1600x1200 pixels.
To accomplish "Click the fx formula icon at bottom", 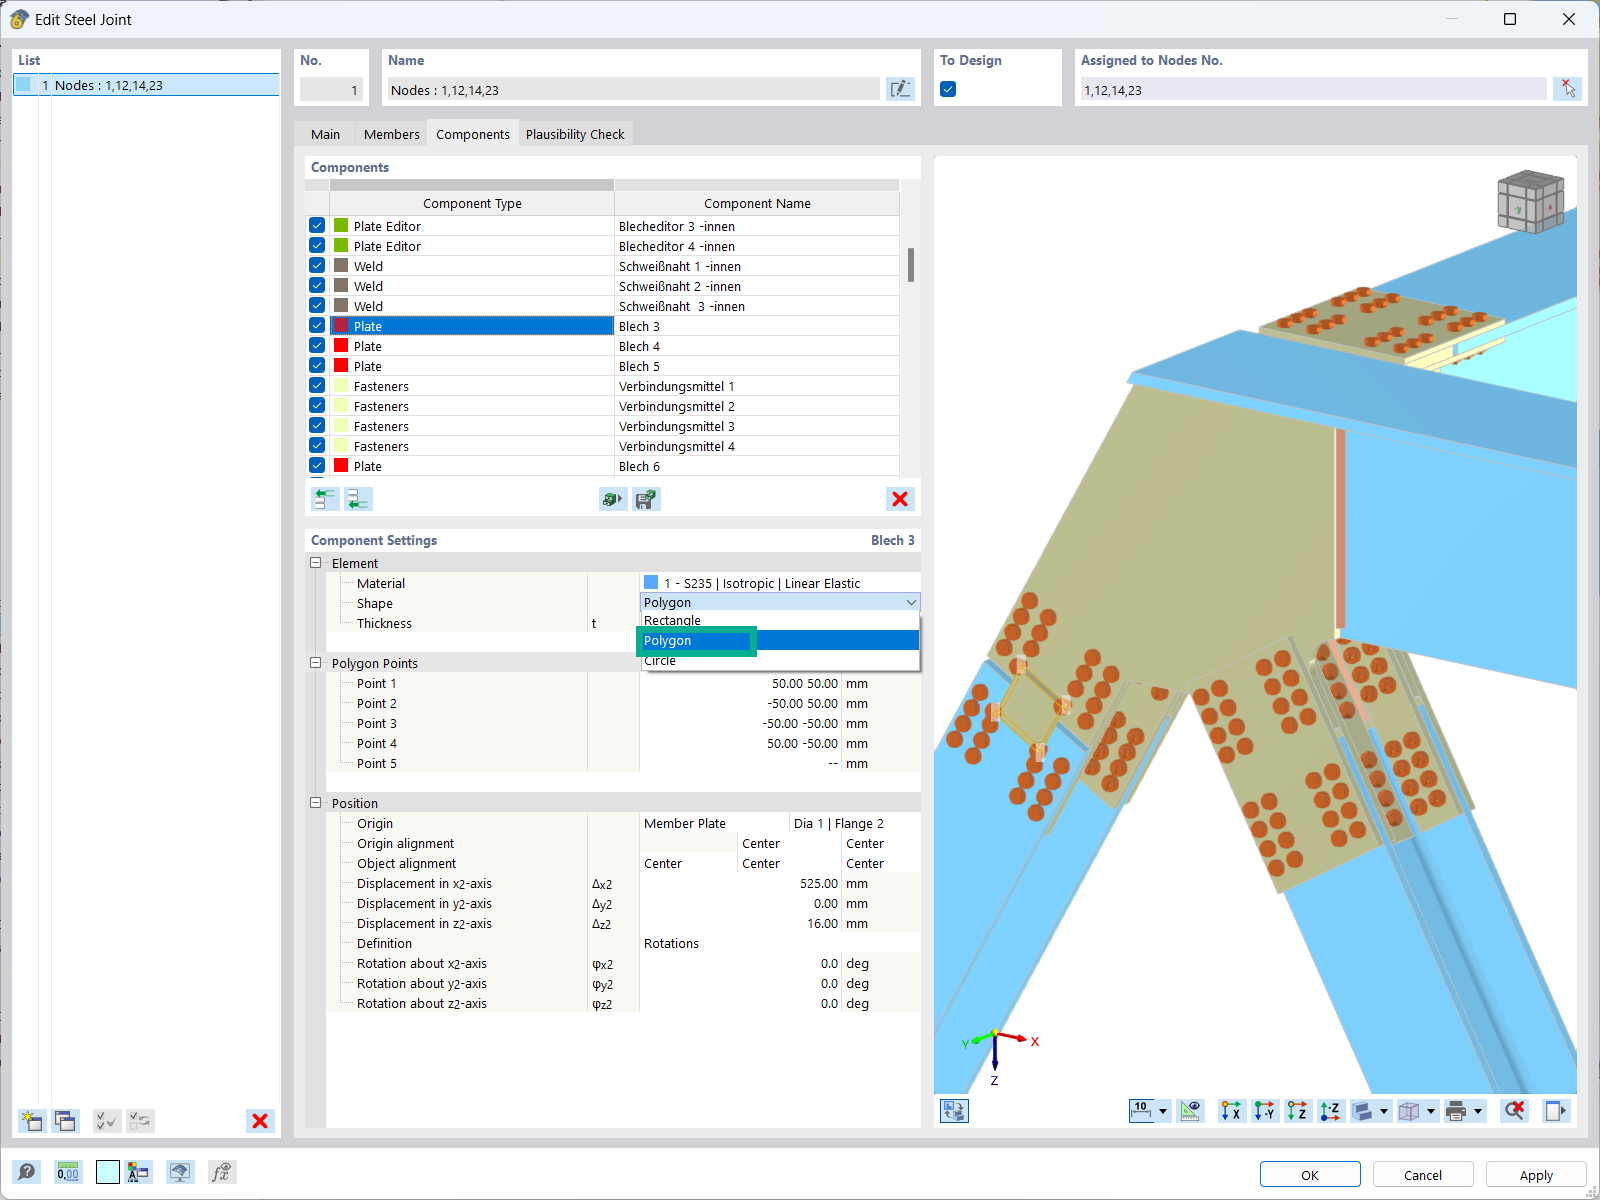I will 222,1172.
